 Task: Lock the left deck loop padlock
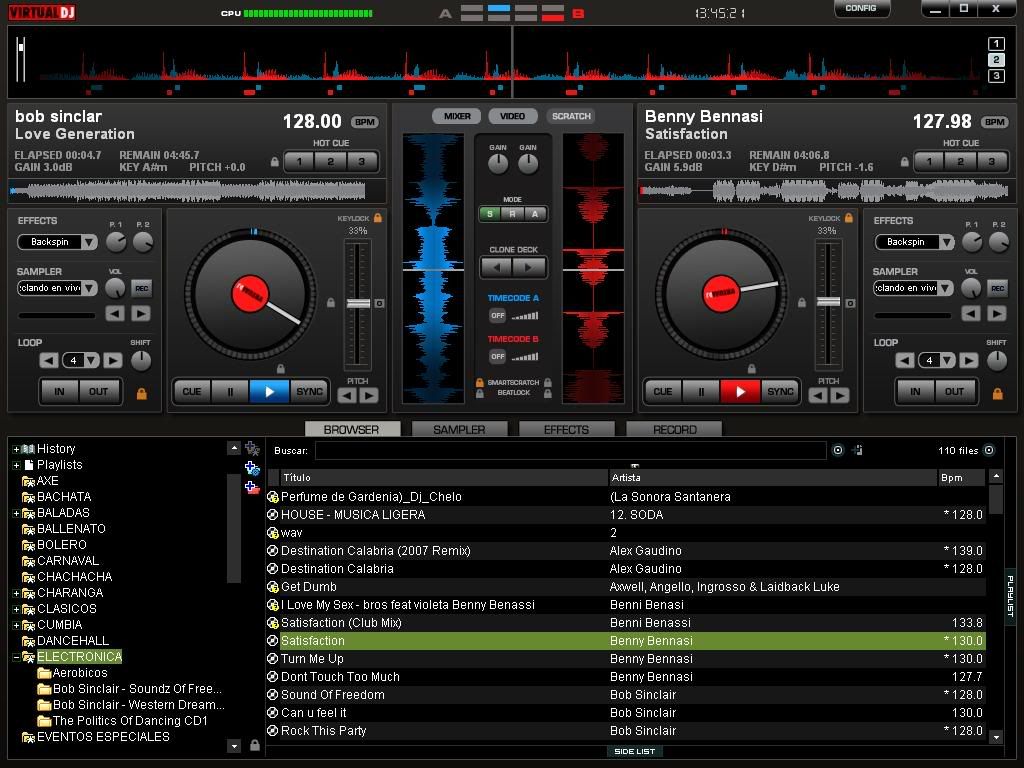click(x=141, y=394)
